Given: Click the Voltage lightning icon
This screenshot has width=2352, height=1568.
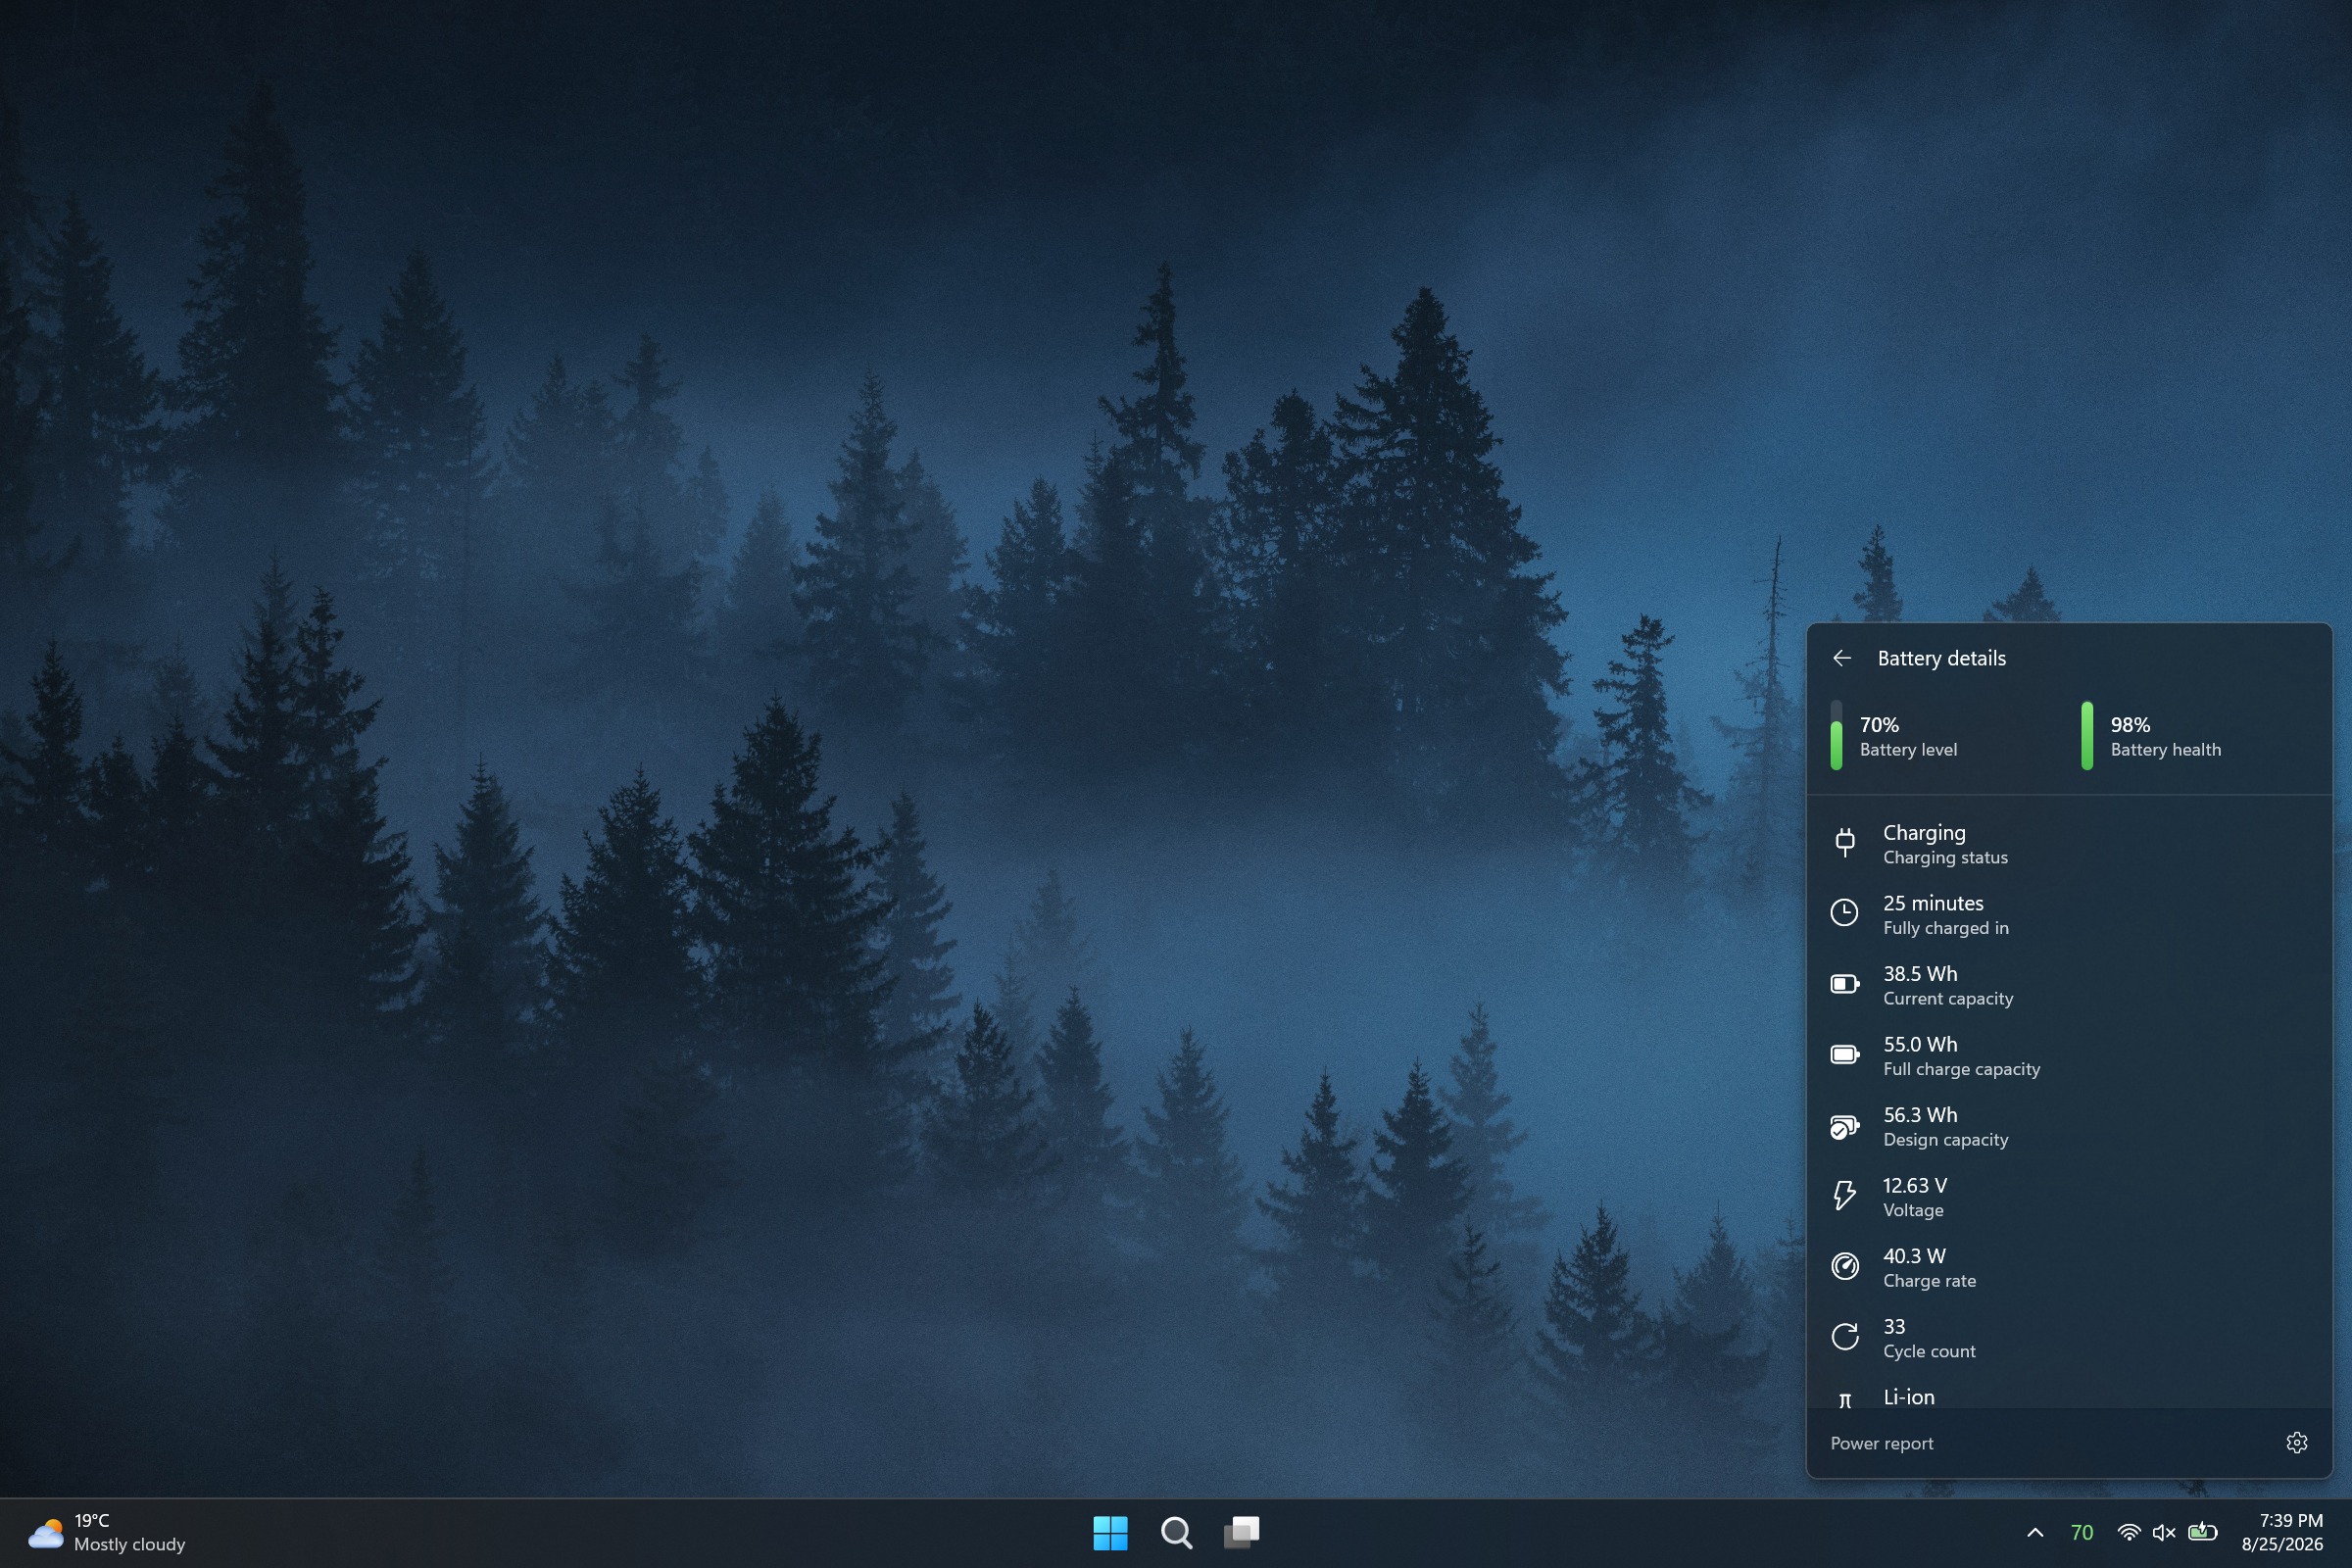Looking at the screenshot, I should click(x=1845, y=1195).
